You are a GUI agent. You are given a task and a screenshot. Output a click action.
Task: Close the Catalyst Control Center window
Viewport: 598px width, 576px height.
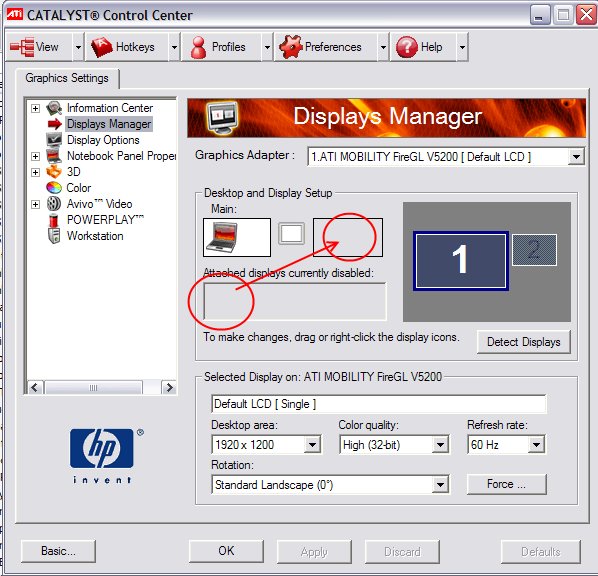pos(587,15)
